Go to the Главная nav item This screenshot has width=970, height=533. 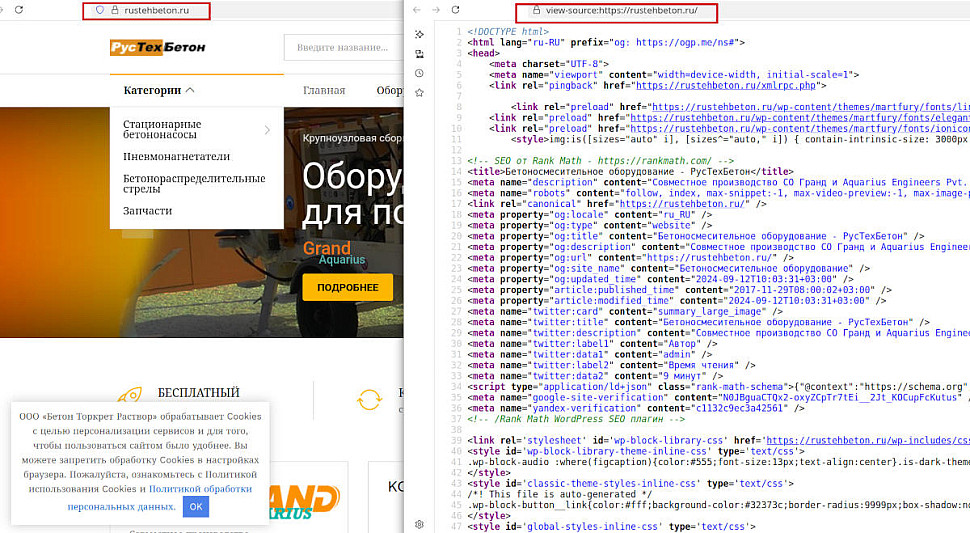324,90
